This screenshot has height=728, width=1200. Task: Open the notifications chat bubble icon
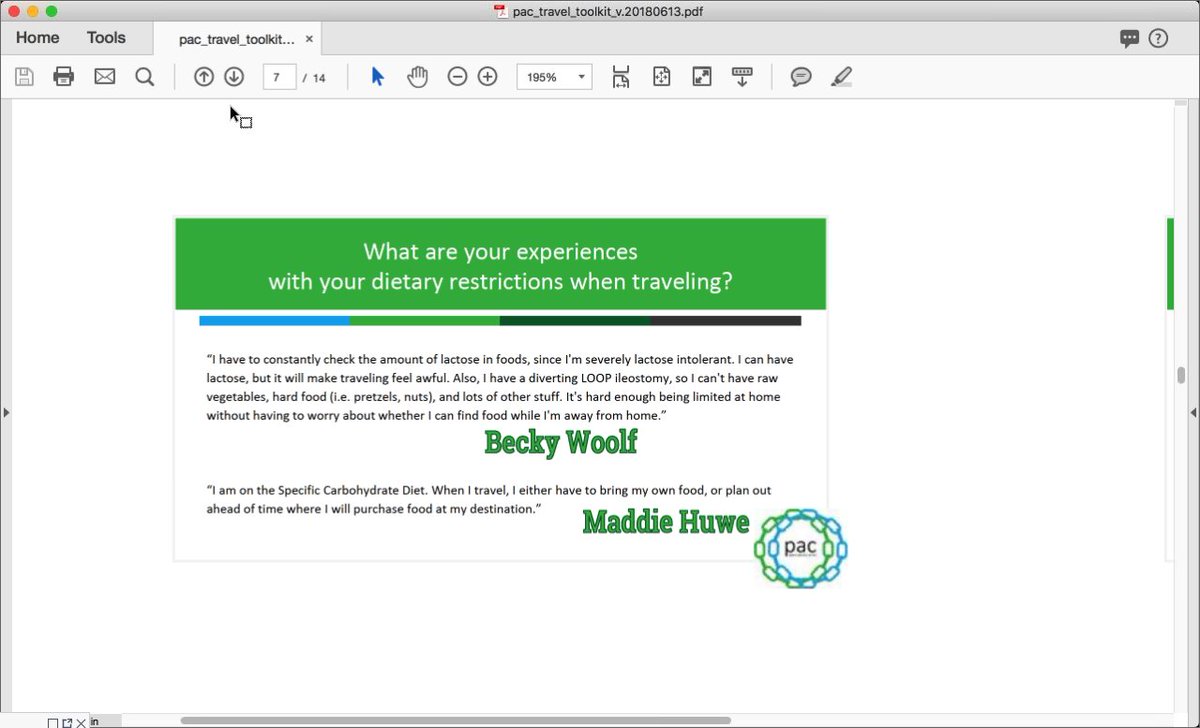tap(1129, 39)
